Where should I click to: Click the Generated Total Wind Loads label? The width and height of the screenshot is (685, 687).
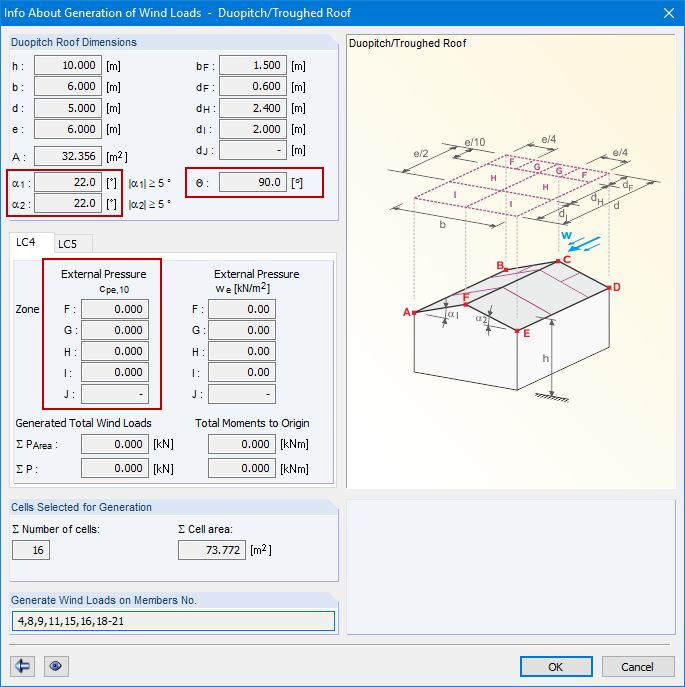83,423
